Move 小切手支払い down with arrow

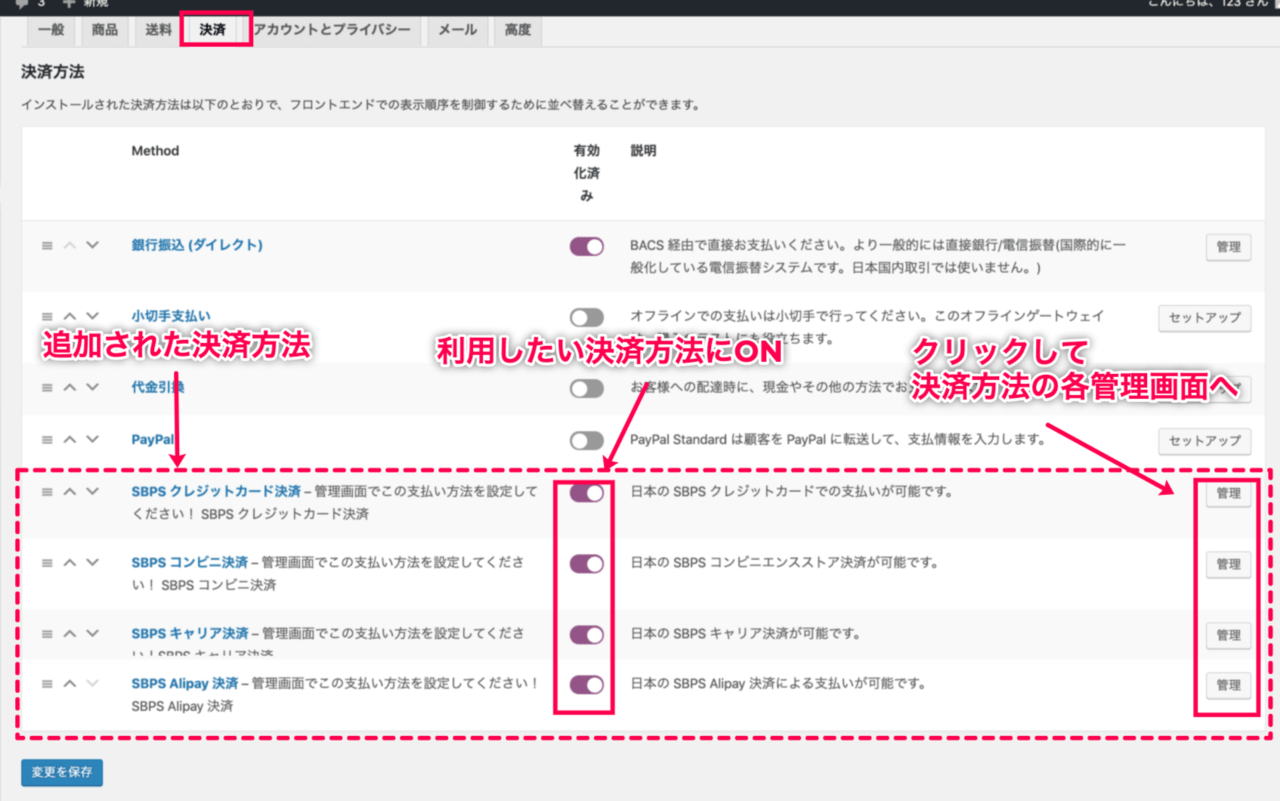click(92, 316)
